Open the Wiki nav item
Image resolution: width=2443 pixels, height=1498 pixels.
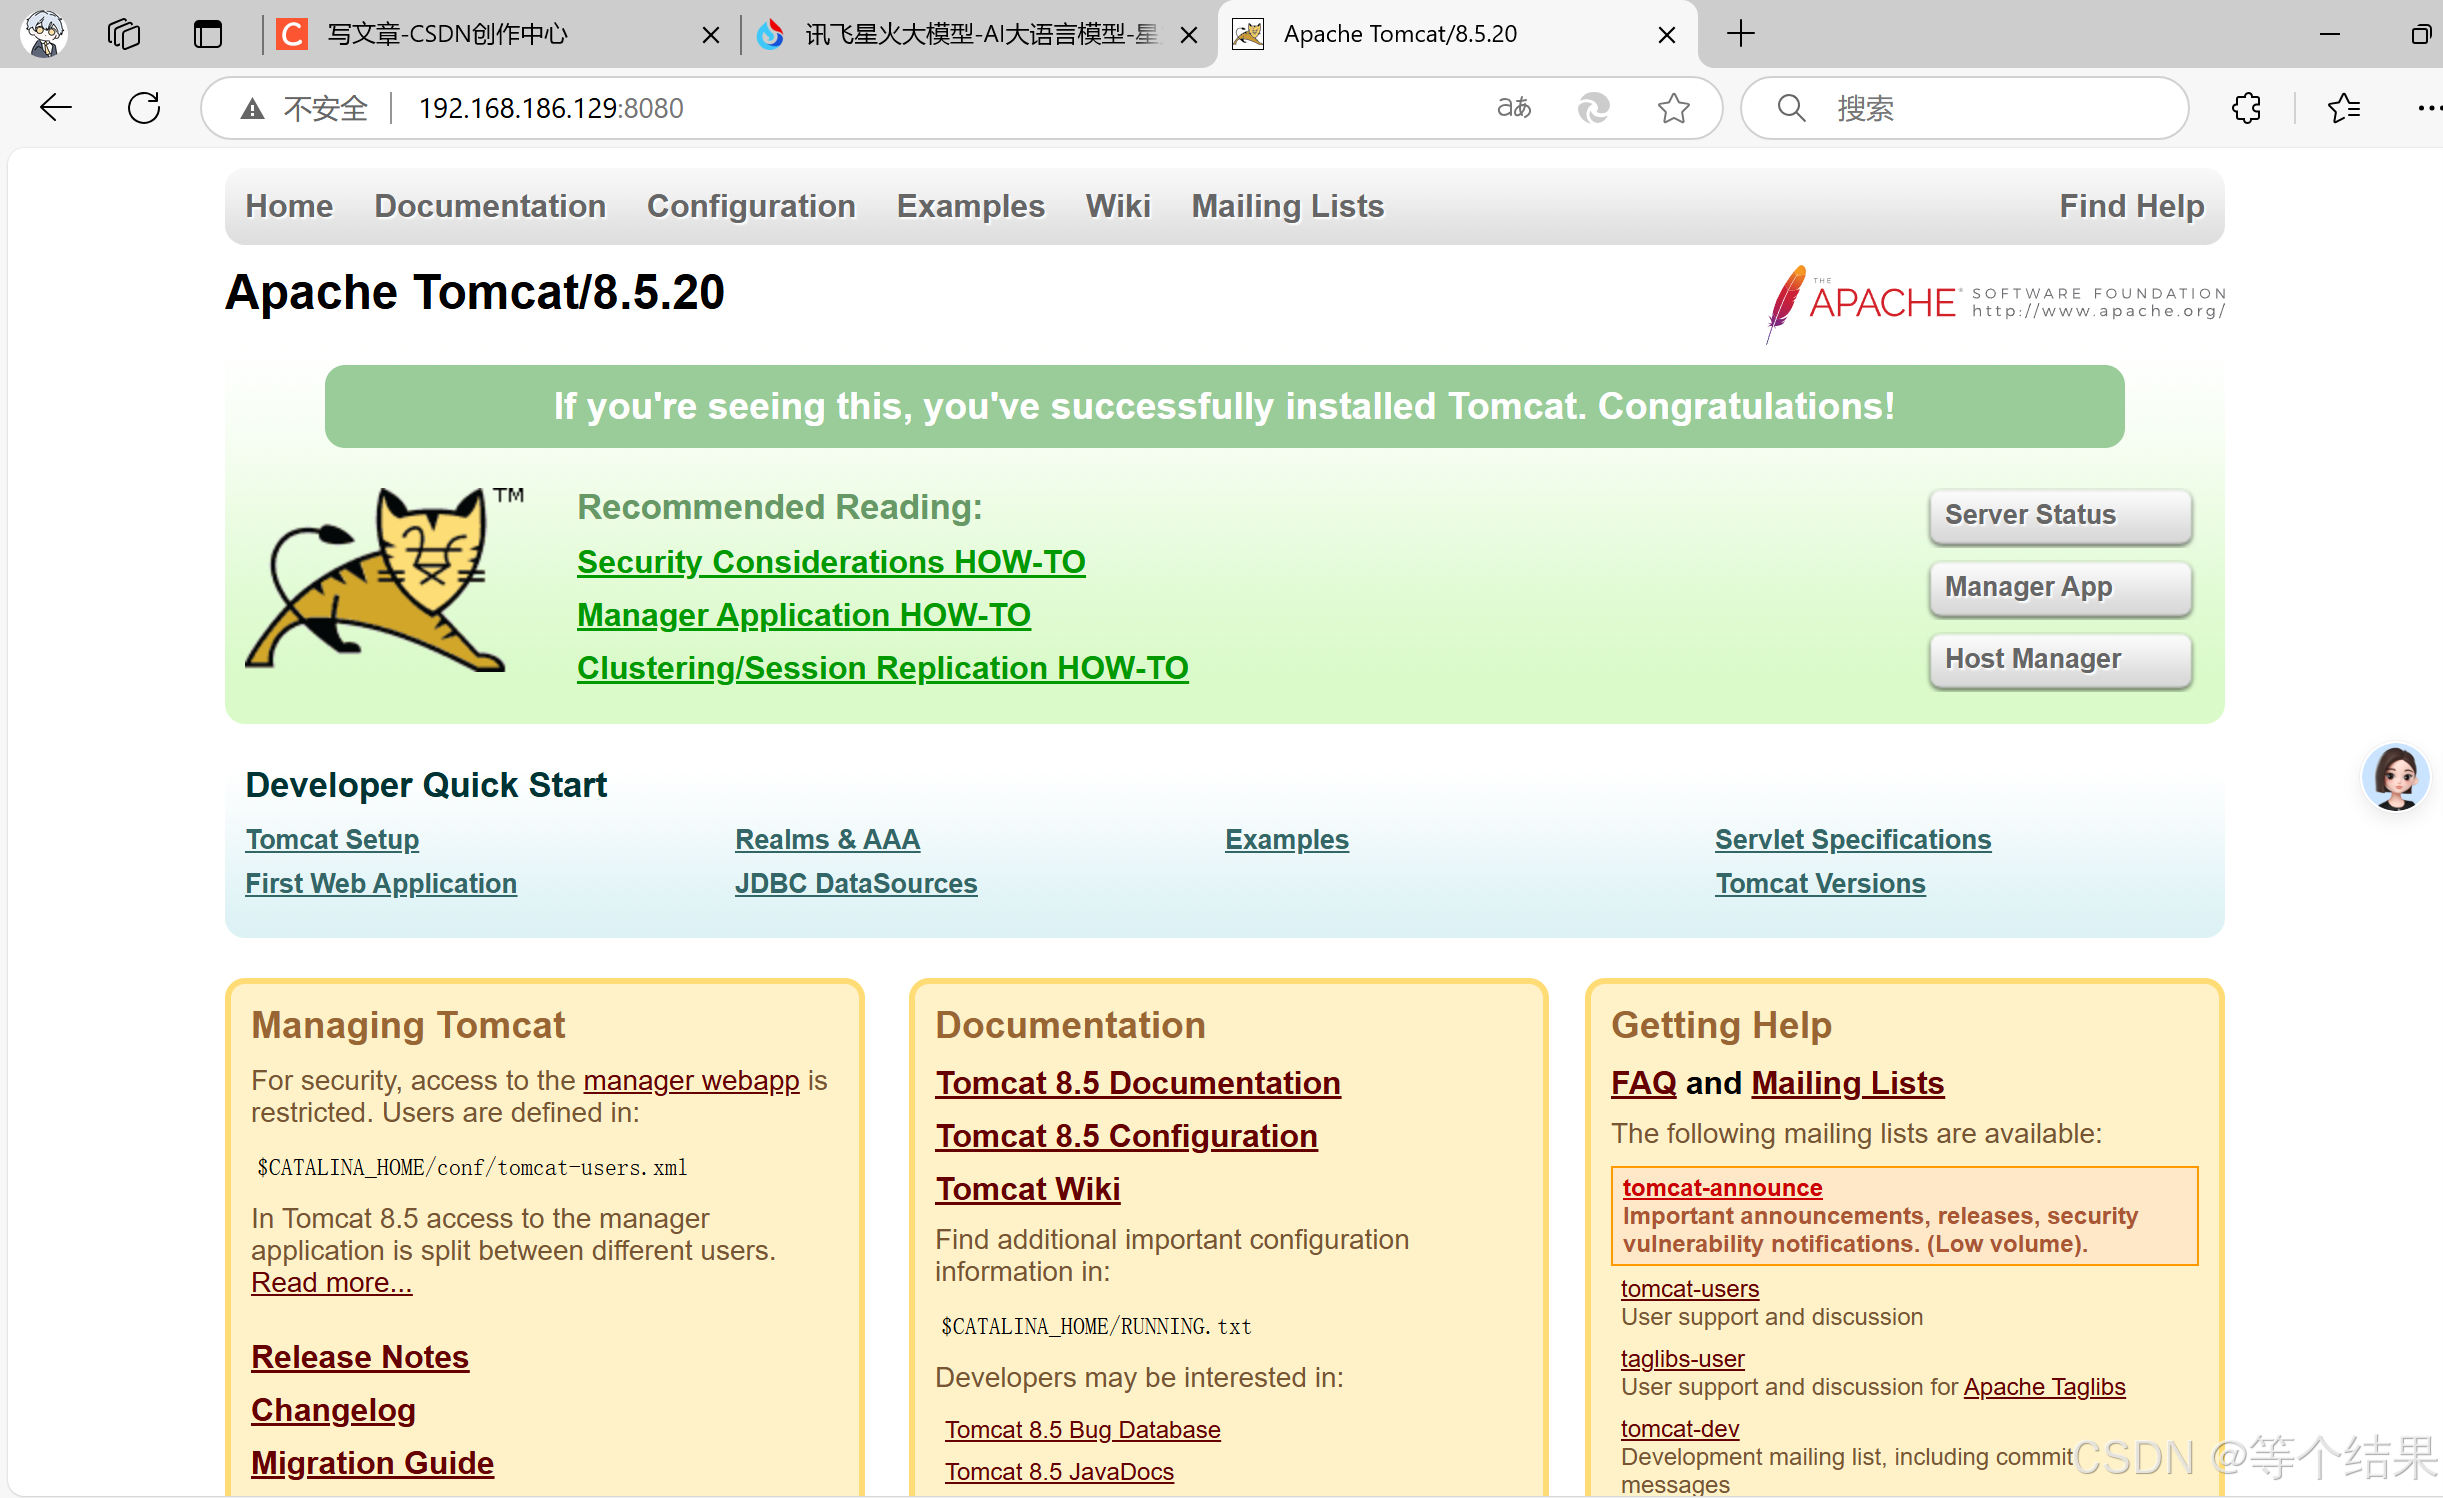pos(1118,206)
